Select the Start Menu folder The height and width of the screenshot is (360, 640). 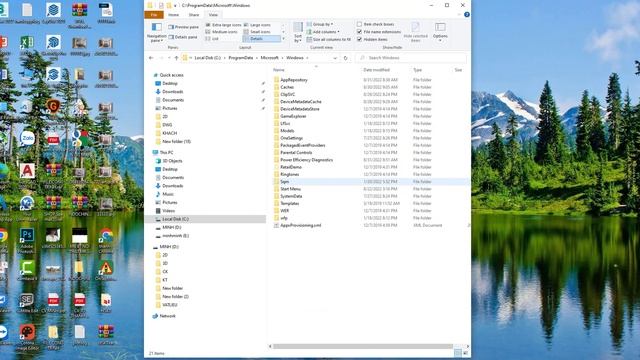[290, 189]
